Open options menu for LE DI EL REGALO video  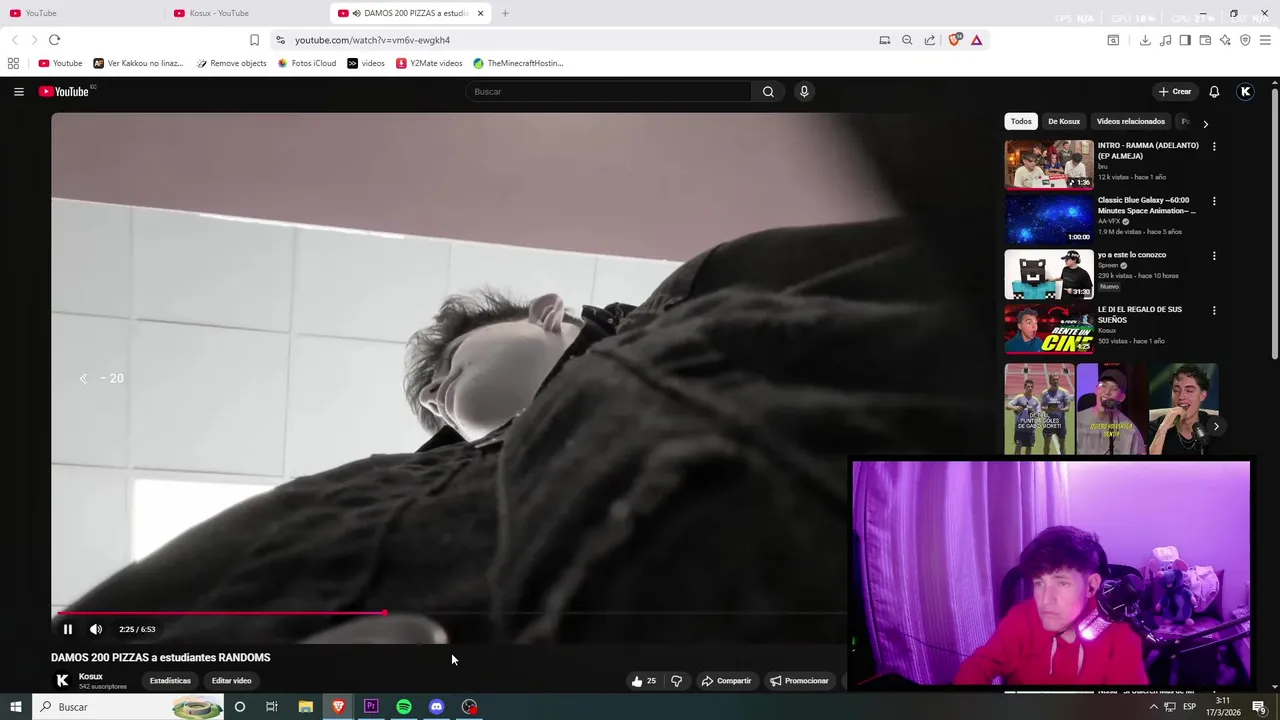[1214, 311]
